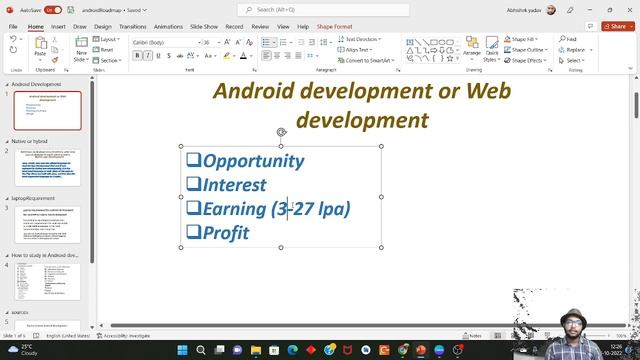Click the Increase list level icon

pyautogui.click(x=312, y=42)
